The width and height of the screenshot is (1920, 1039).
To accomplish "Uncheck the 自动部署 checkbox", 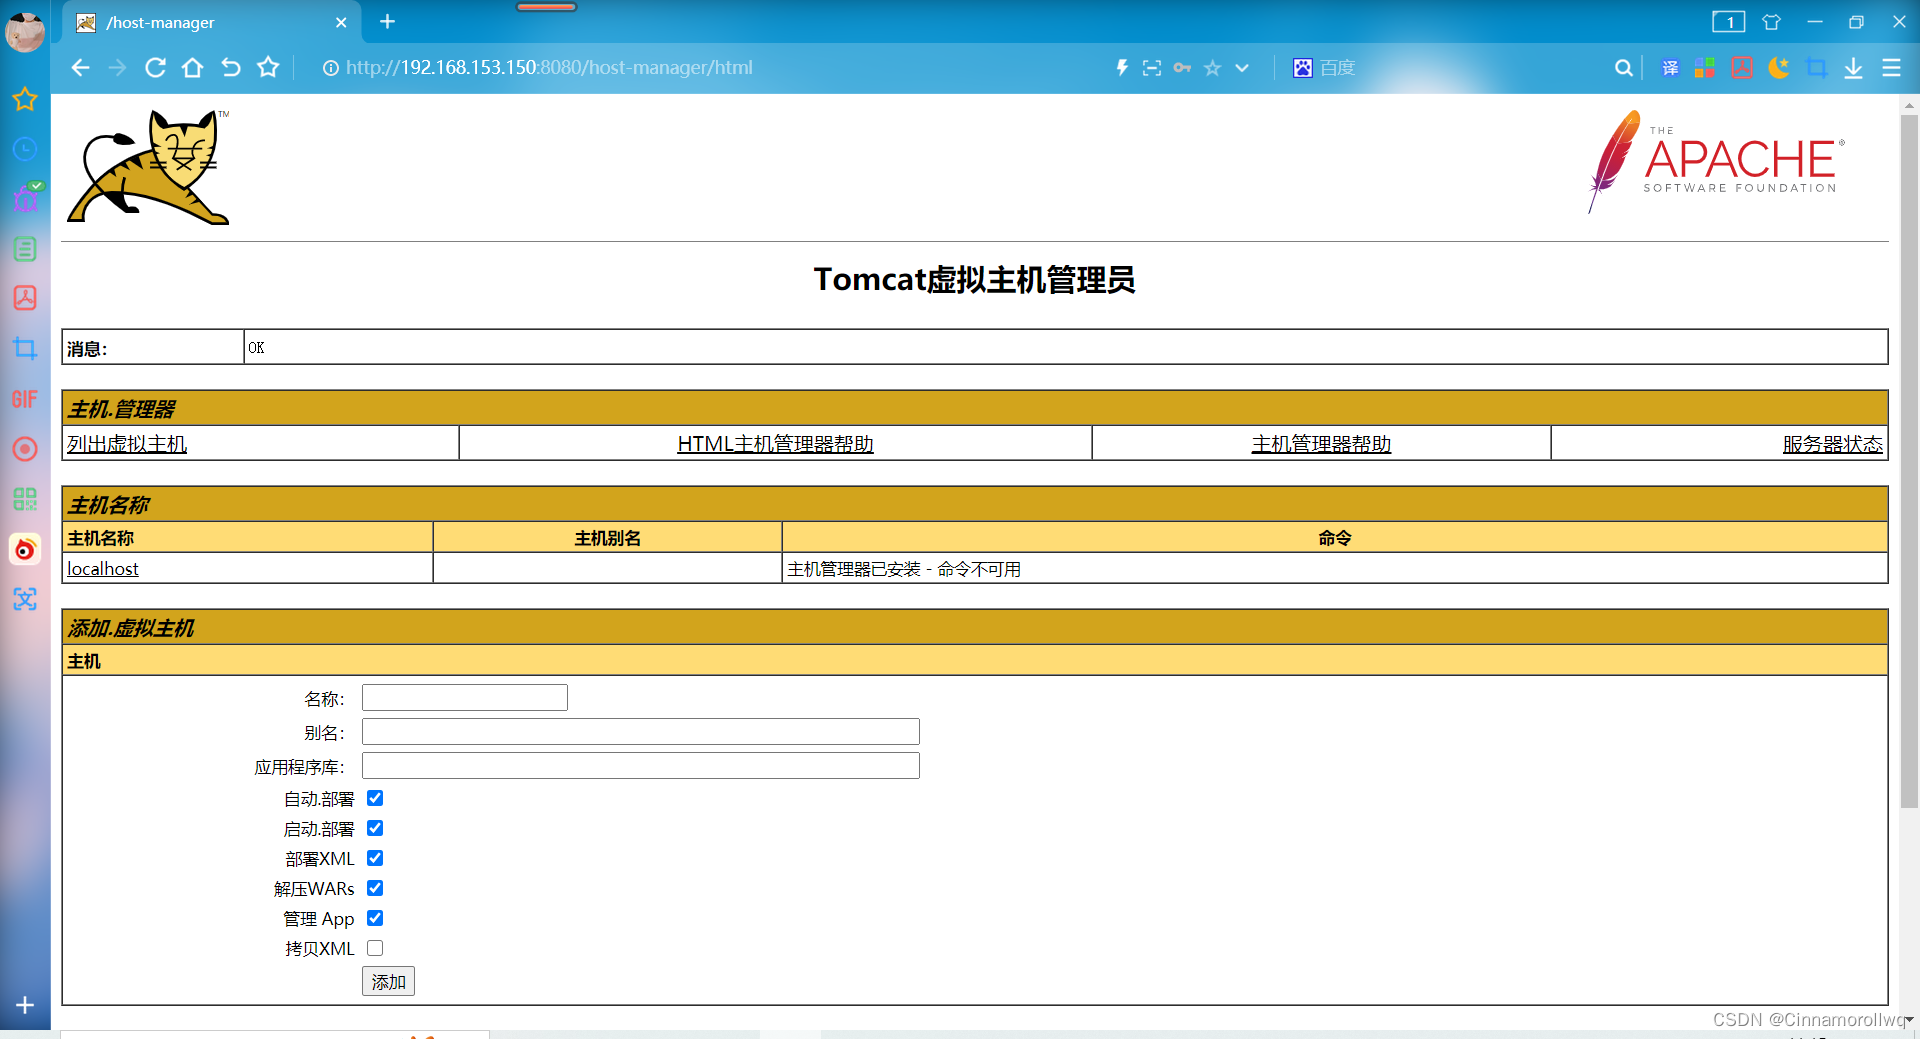I will (x=375, y=798).
